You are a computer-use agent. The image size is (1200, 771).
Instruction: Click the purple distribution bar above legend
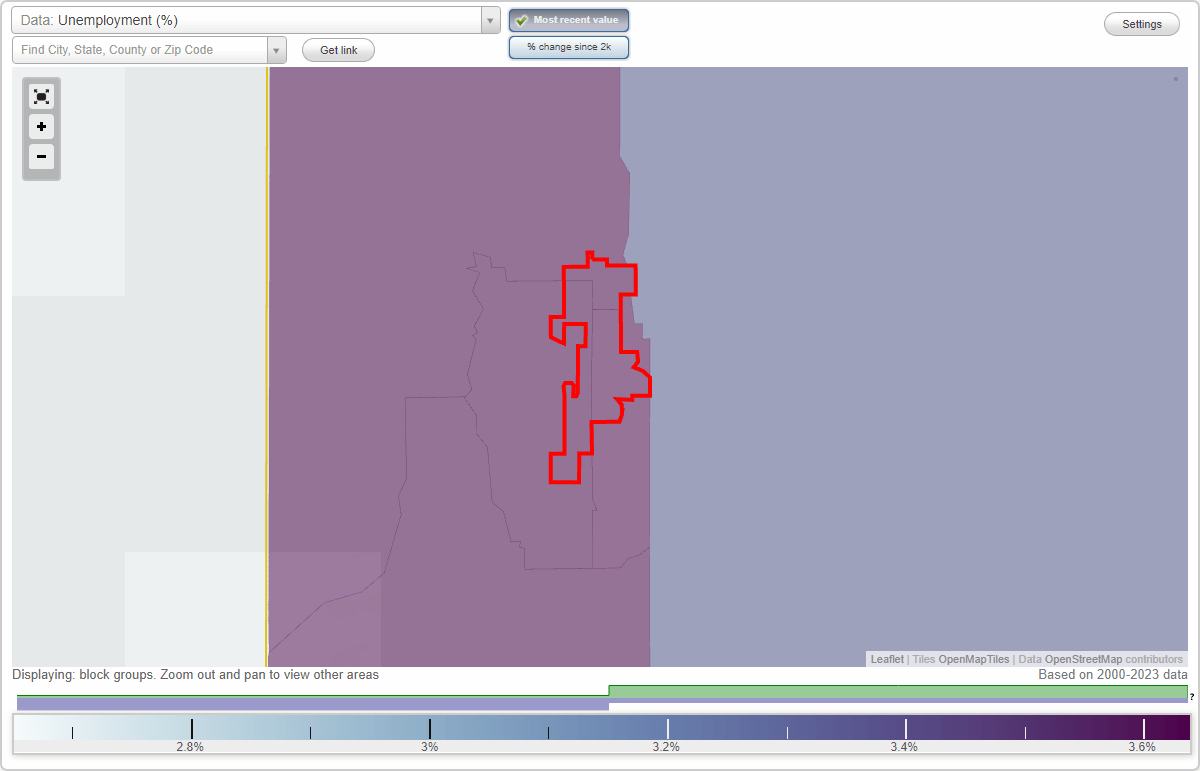point(313,704)
